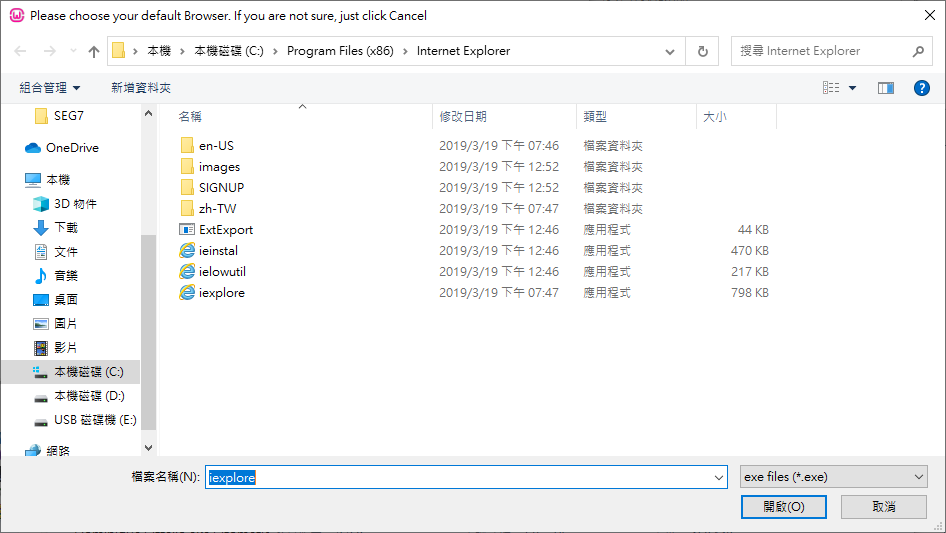Image resolution: width=946 pixels, height=533 pixels.
Task: Open the 組合管理 menu
Action: pyautogui.click(x=50, y=88)
